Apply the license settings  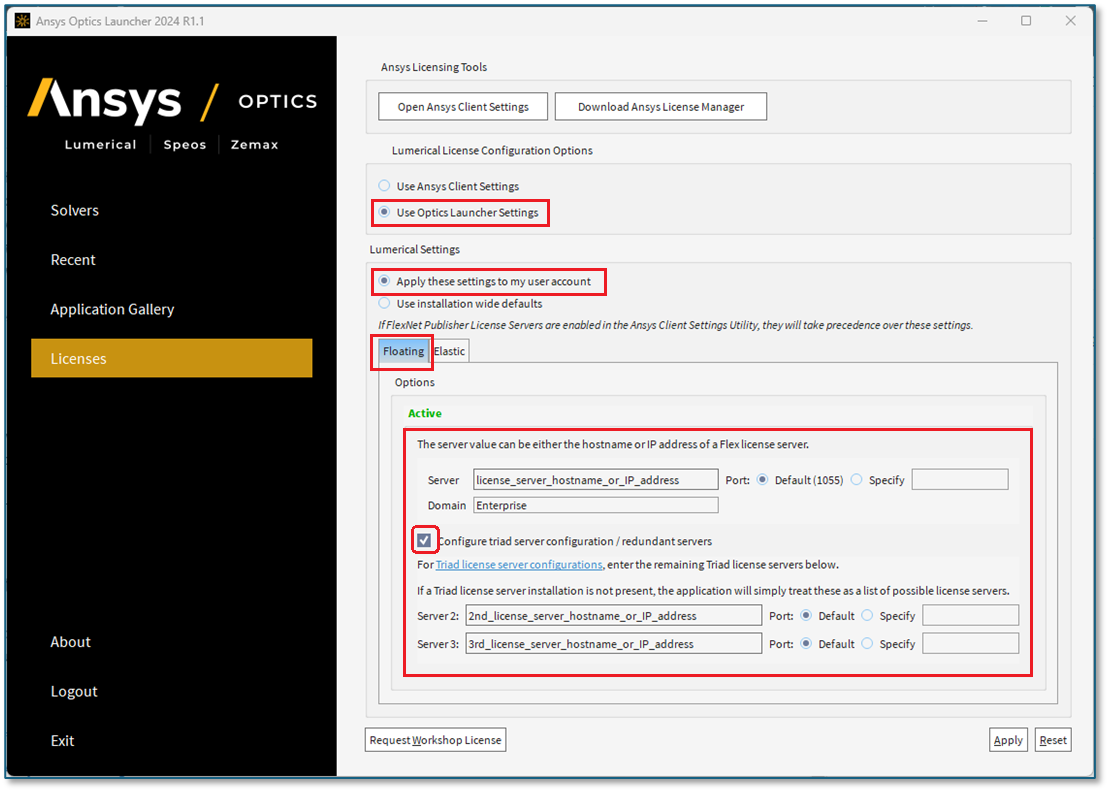tap(1008, 740)
